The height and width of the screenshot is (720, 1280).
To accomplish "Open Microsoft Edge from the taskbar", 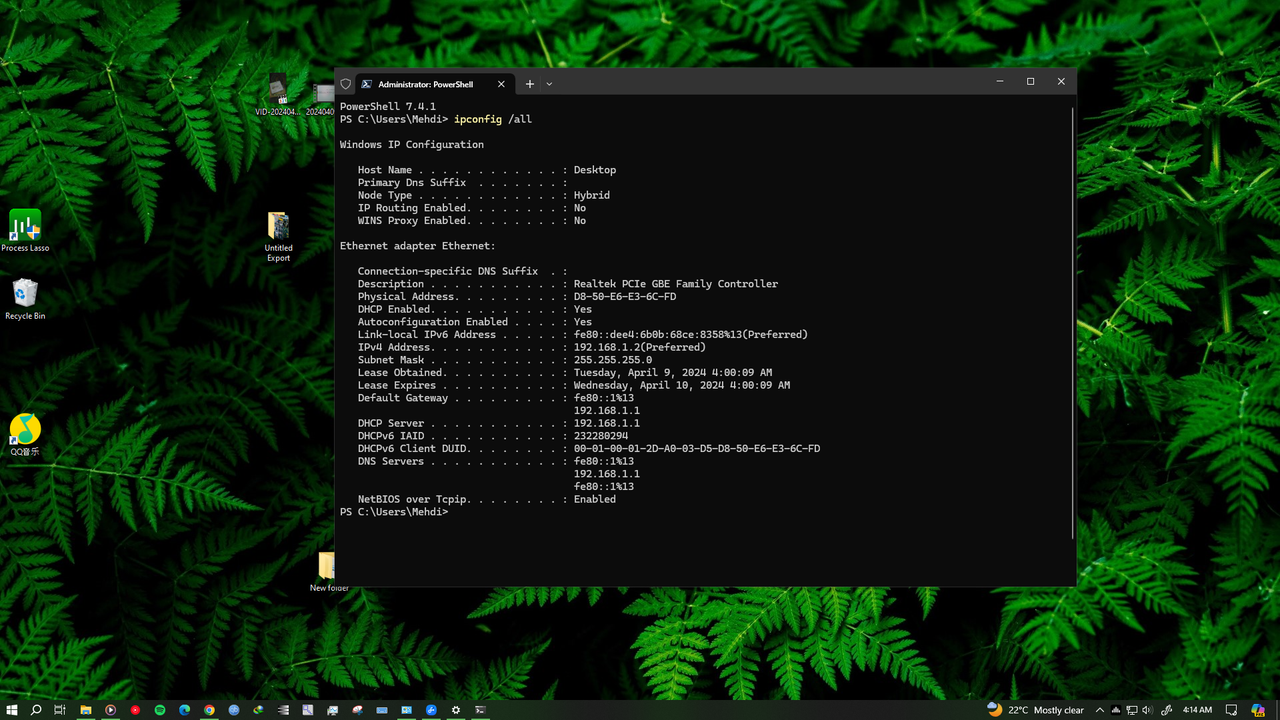I will 185,710.
